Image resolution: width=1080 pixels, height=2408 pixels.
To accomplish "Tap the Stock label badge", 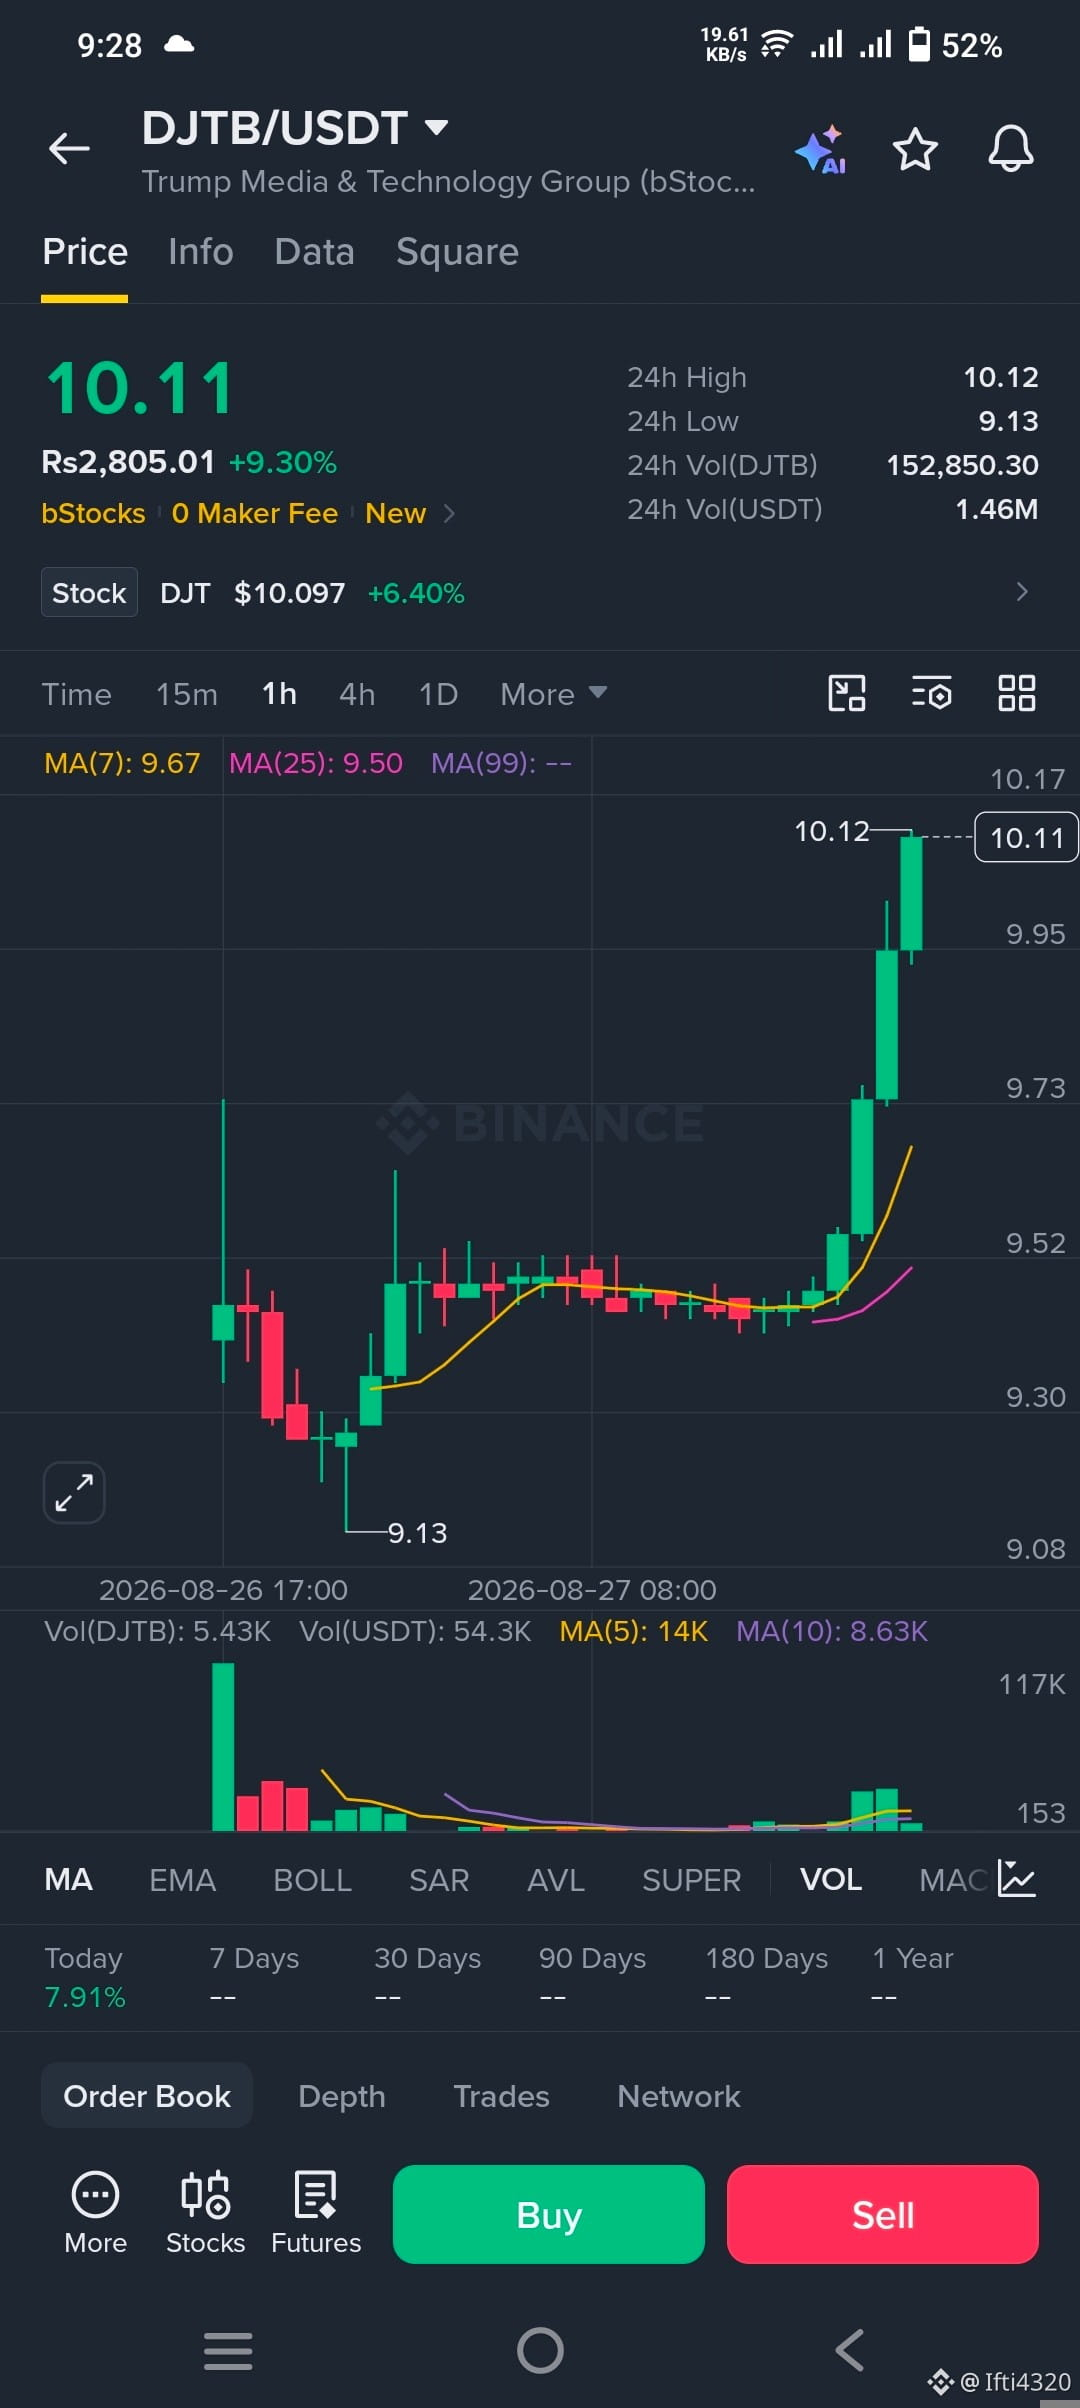I will (x=89, y=592).
